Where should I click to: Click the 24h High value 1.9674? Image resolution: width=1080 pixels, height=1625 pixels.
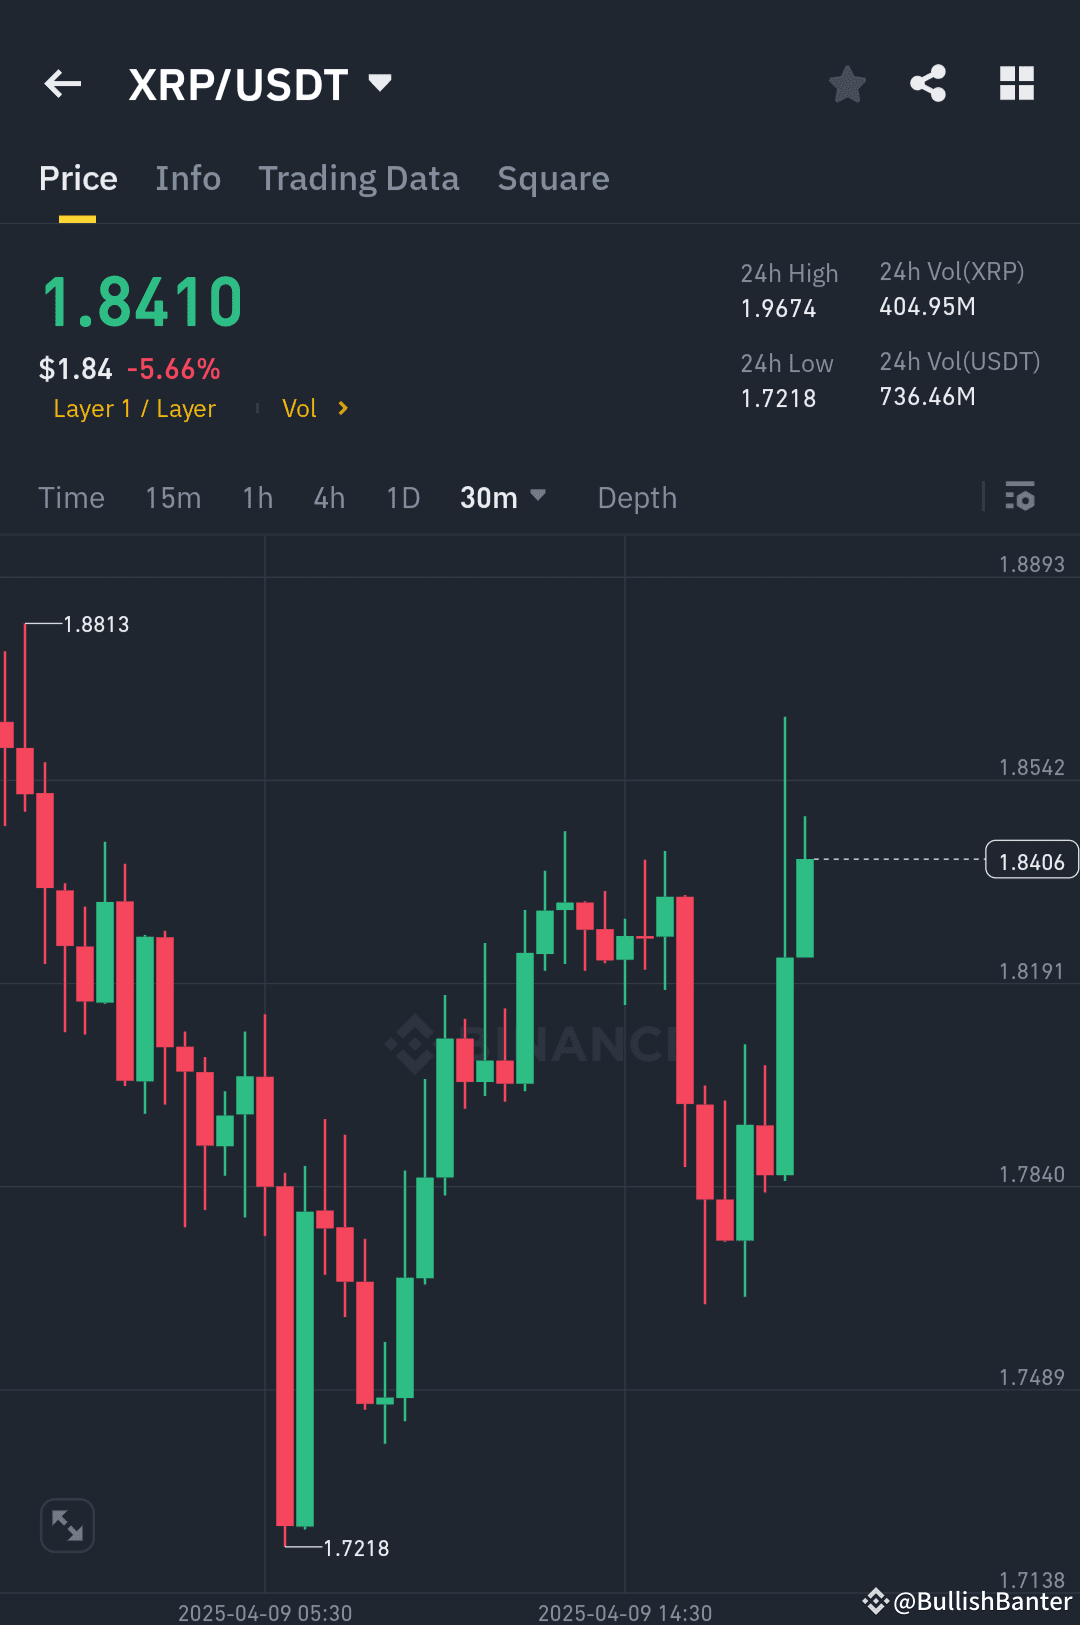[x=777, y=308]
